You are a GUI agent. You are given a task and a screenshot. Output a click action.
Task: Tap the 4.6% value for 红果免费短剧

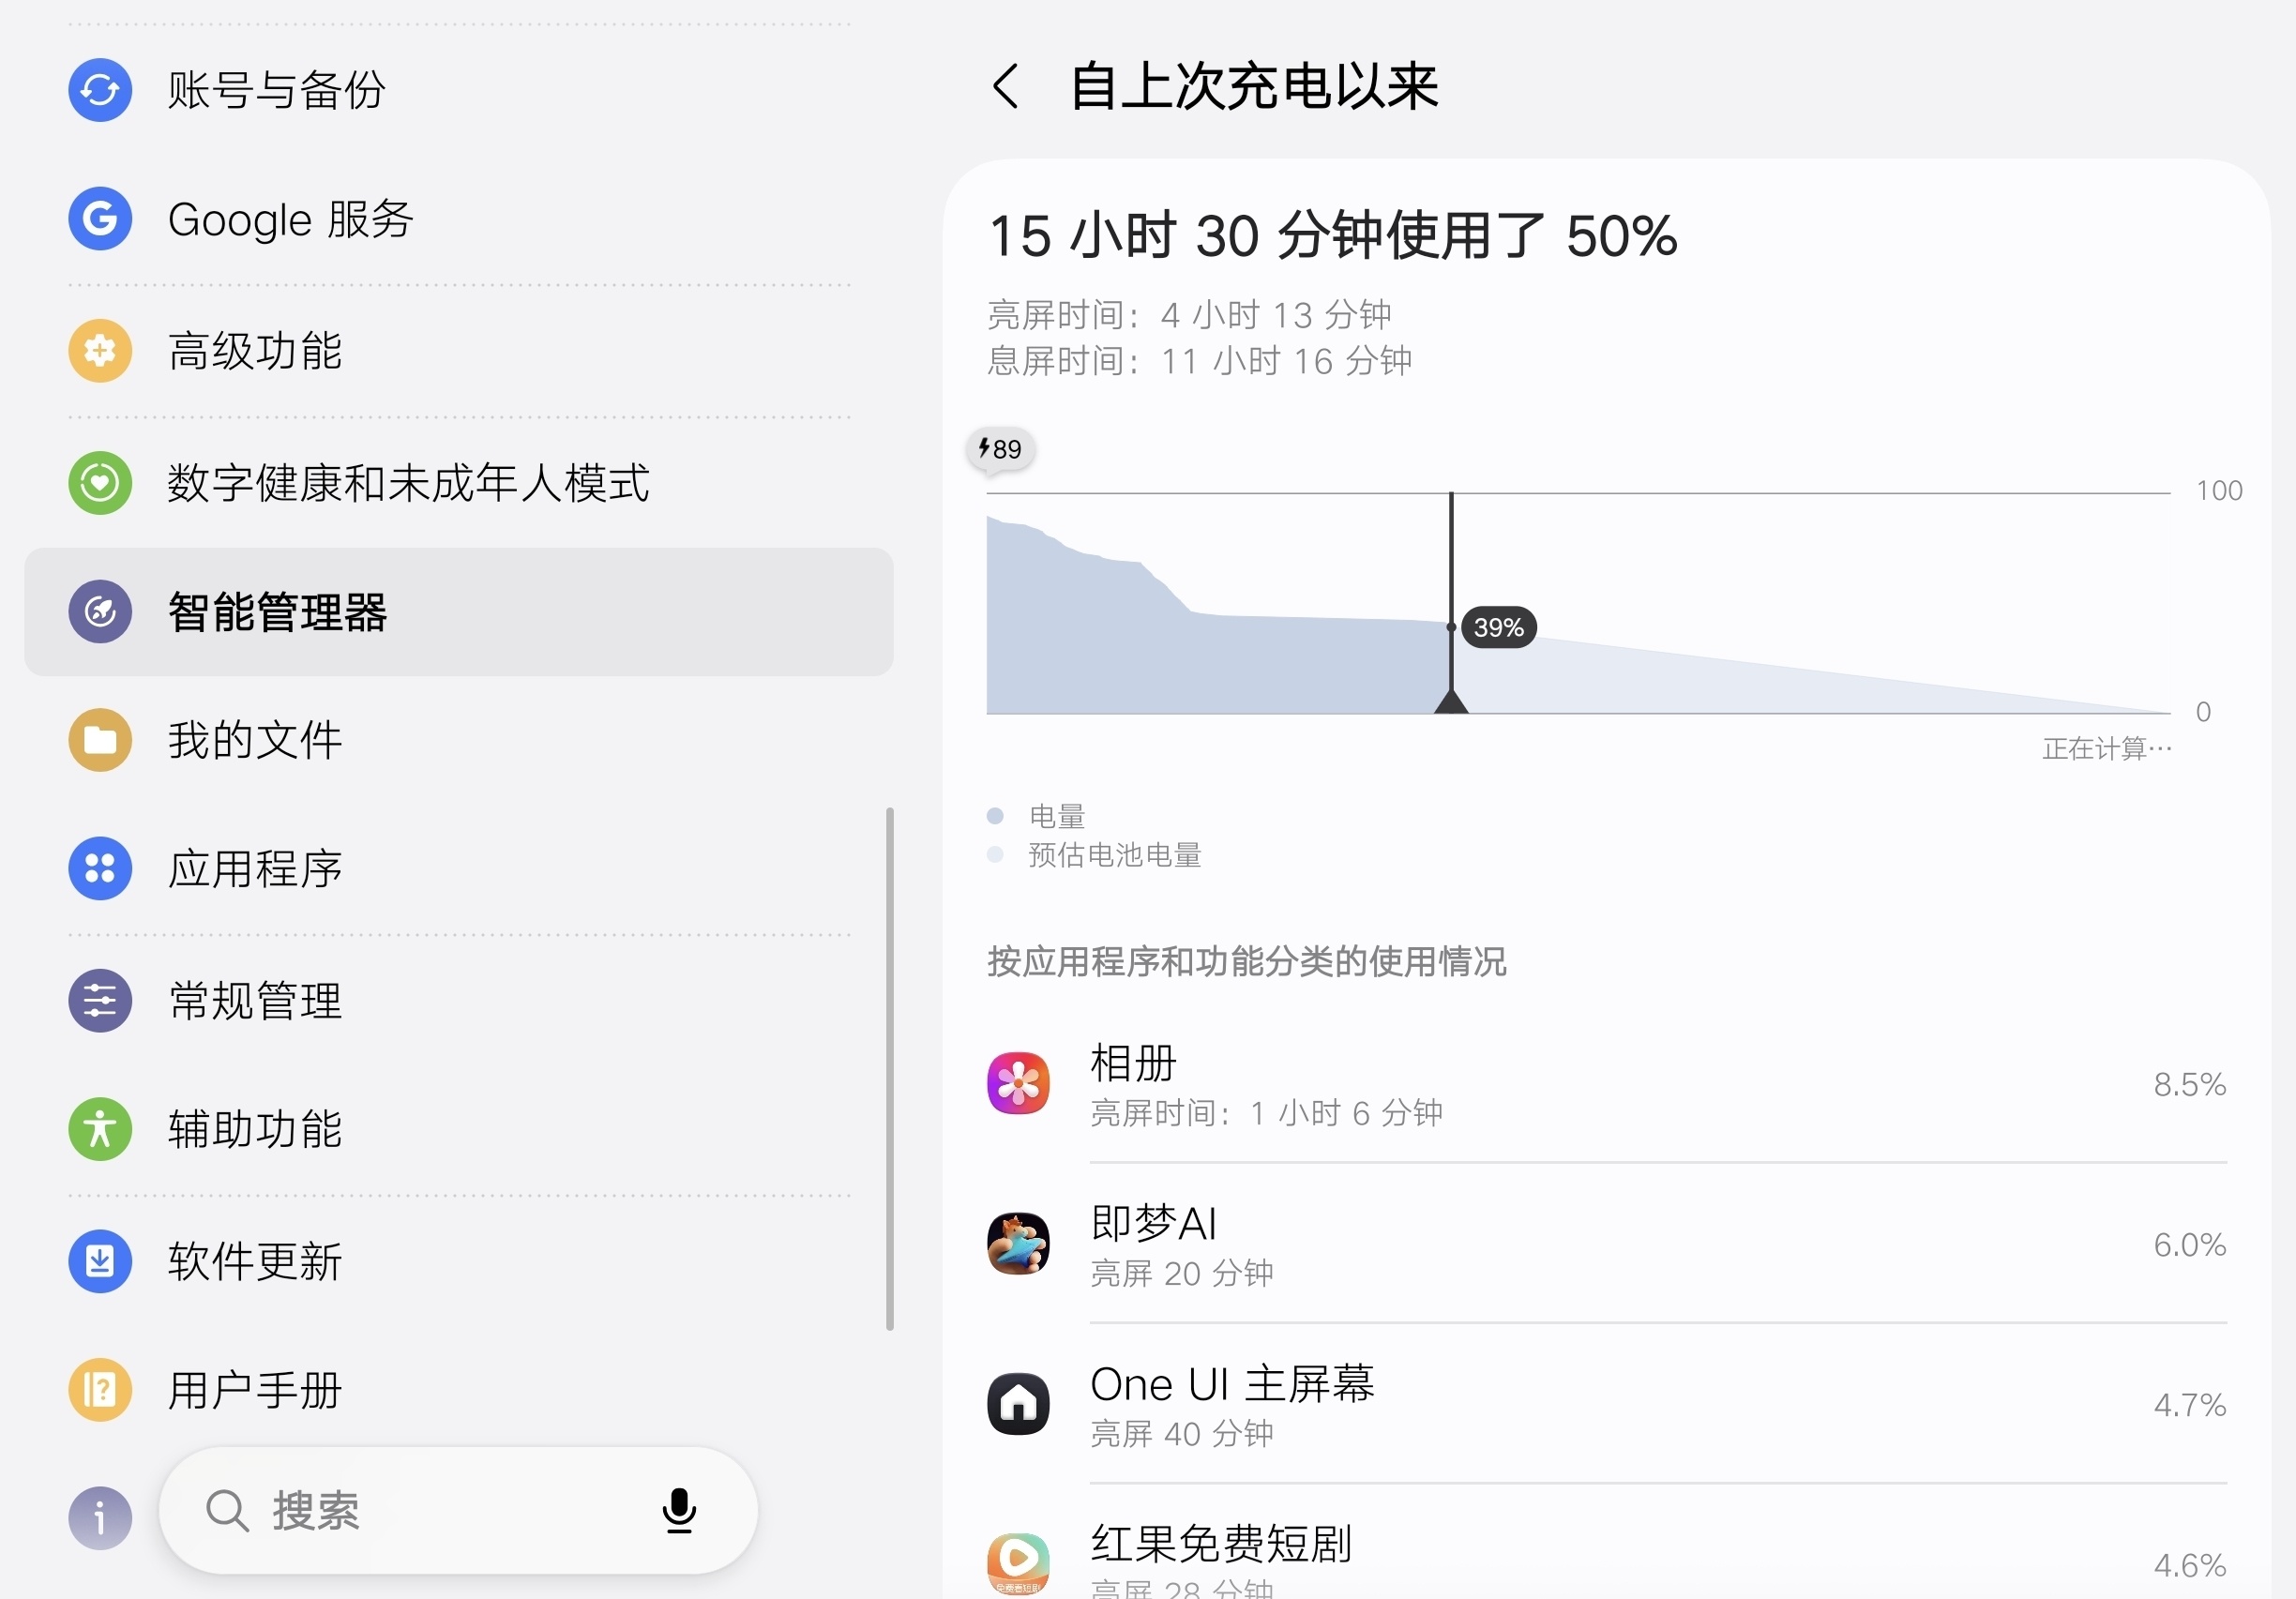coord(2189,1564)
